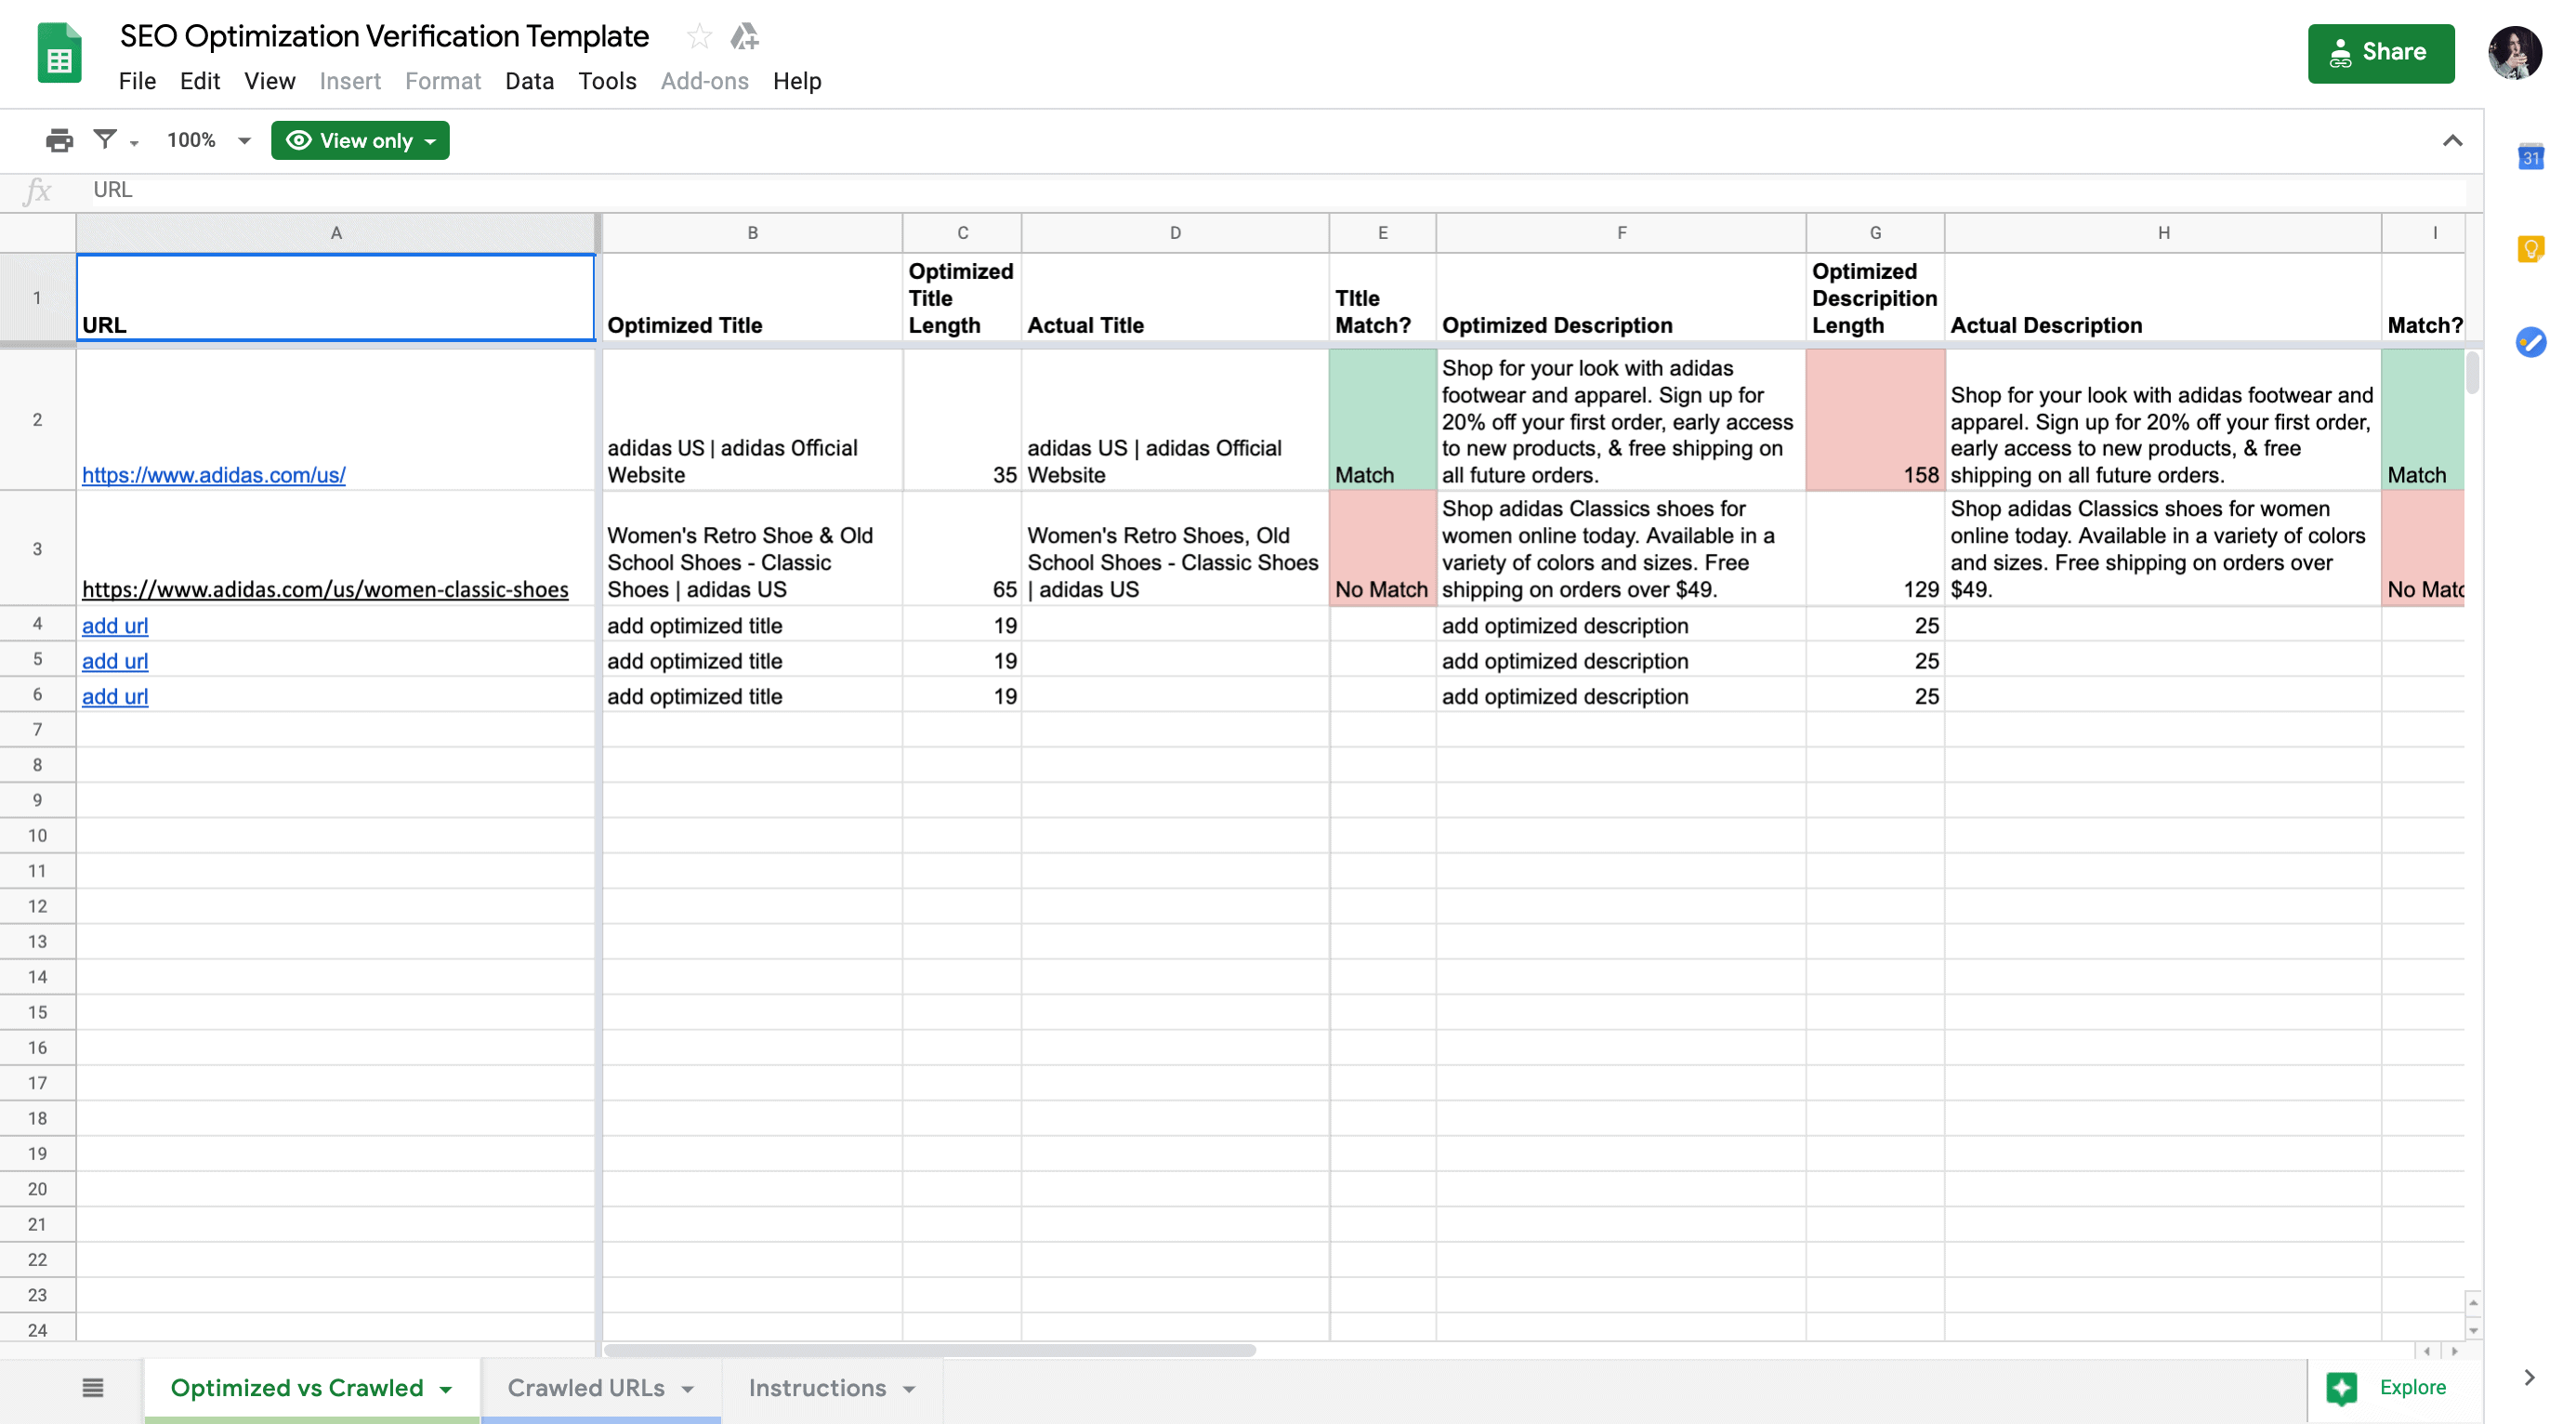2576x1424 pixels.
Task: Open the Crawled URLs tab menu arrow
Action: pos(688,1389)
